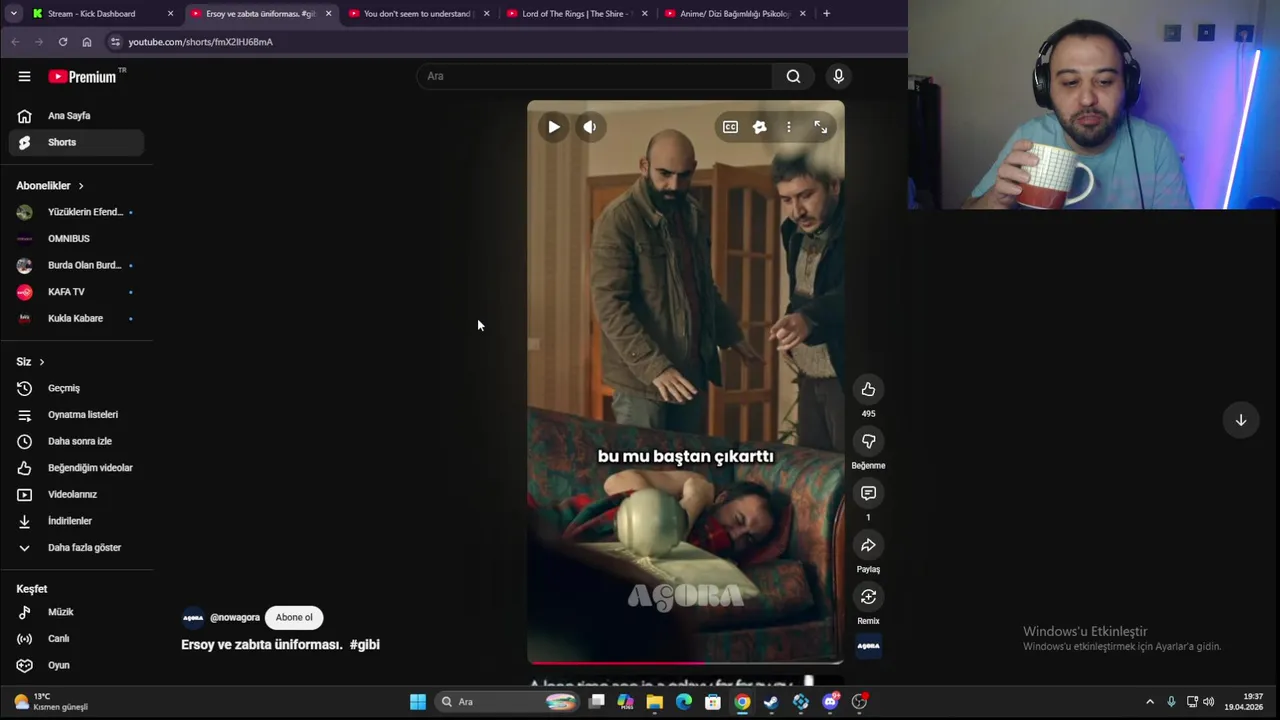Open Microsoft Edge from taskbar
The image size is (1280, 720).
pos(684,702)
